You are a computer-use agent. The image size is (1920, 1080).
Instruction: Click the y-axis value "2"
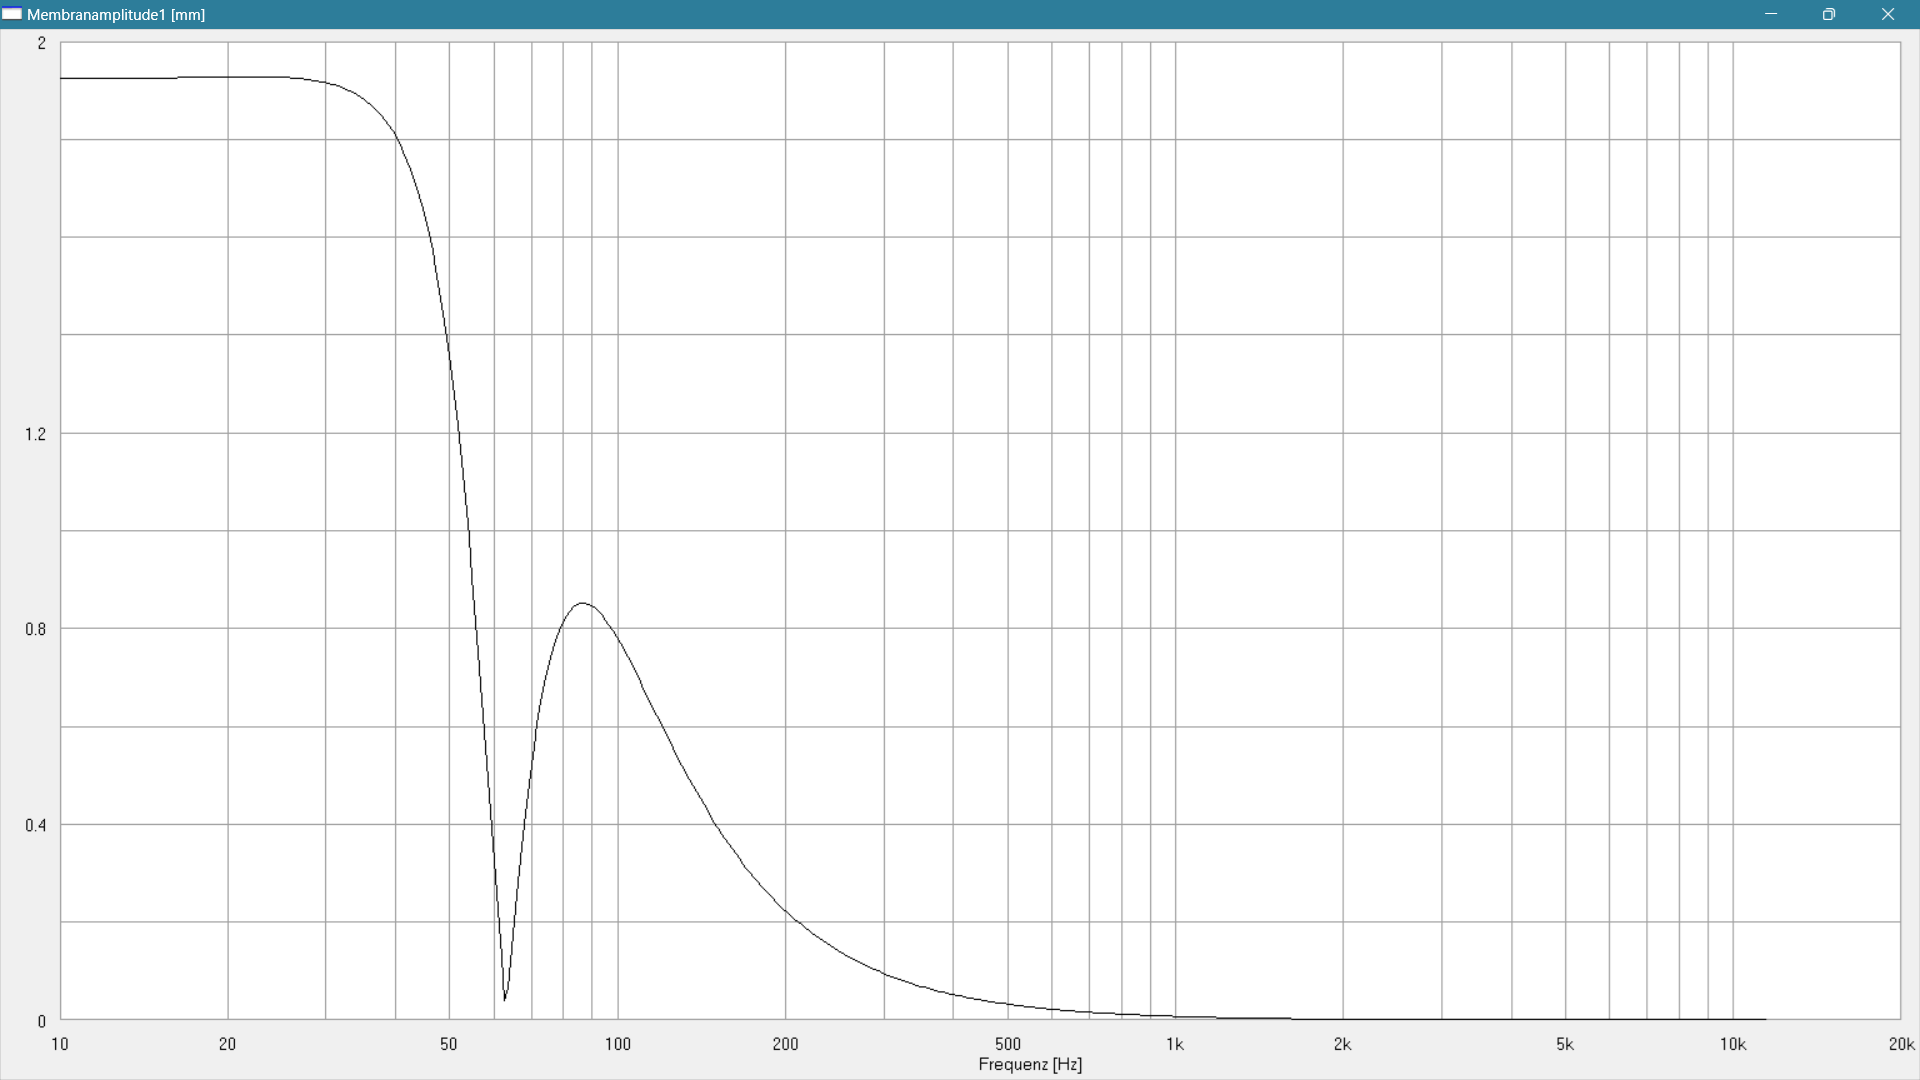[x=42, y=43]
